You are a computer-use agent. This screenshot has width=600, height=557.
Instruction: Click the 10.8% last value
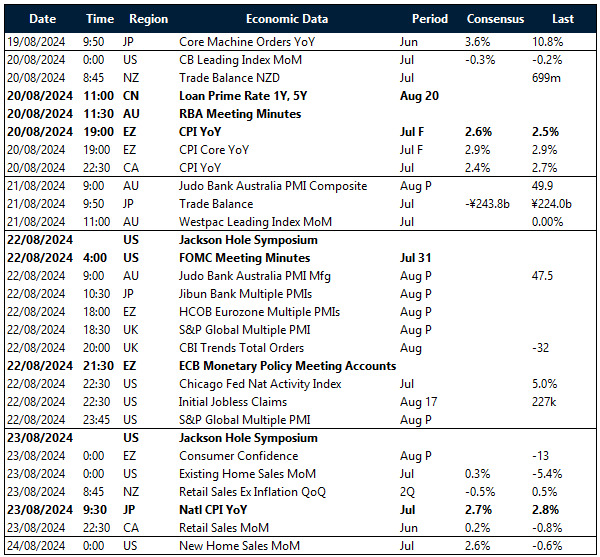547,42
